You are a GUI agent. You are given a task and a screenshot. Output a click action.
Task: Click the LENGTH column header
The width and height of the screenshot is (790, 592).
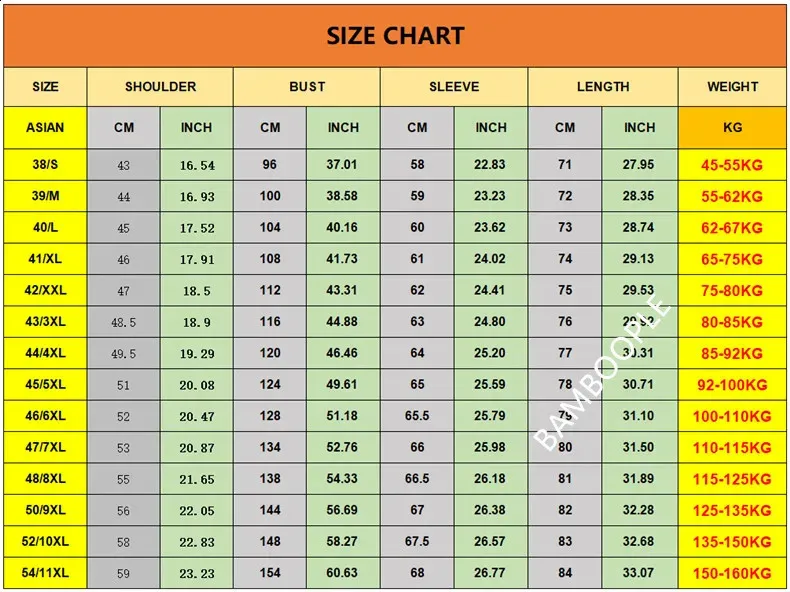point(603,87)
